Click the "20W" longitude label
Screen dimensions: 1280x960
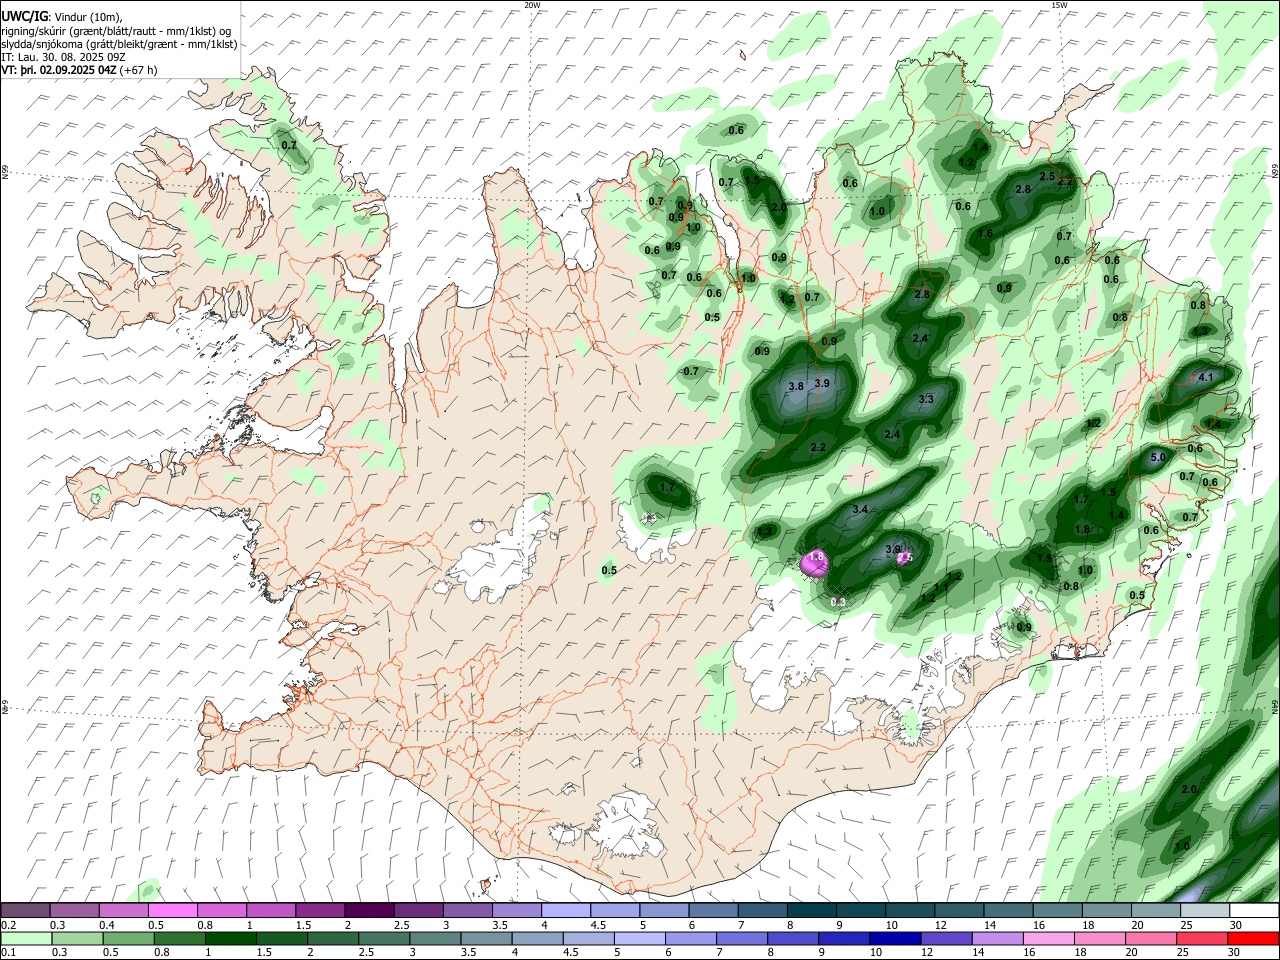pyautogui.click(x=532, y=5)
